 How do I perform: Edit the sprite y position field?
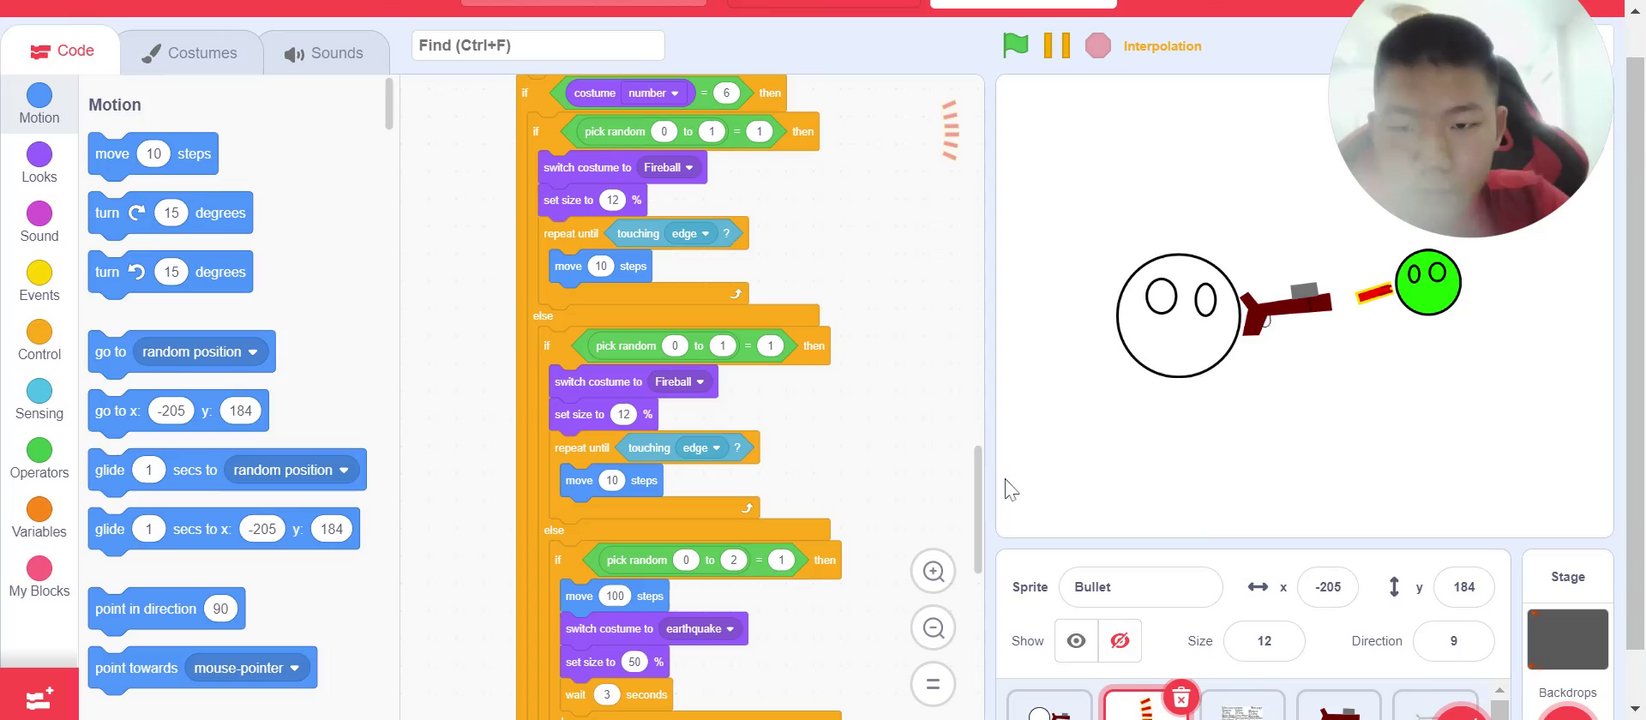point(1464,587)
